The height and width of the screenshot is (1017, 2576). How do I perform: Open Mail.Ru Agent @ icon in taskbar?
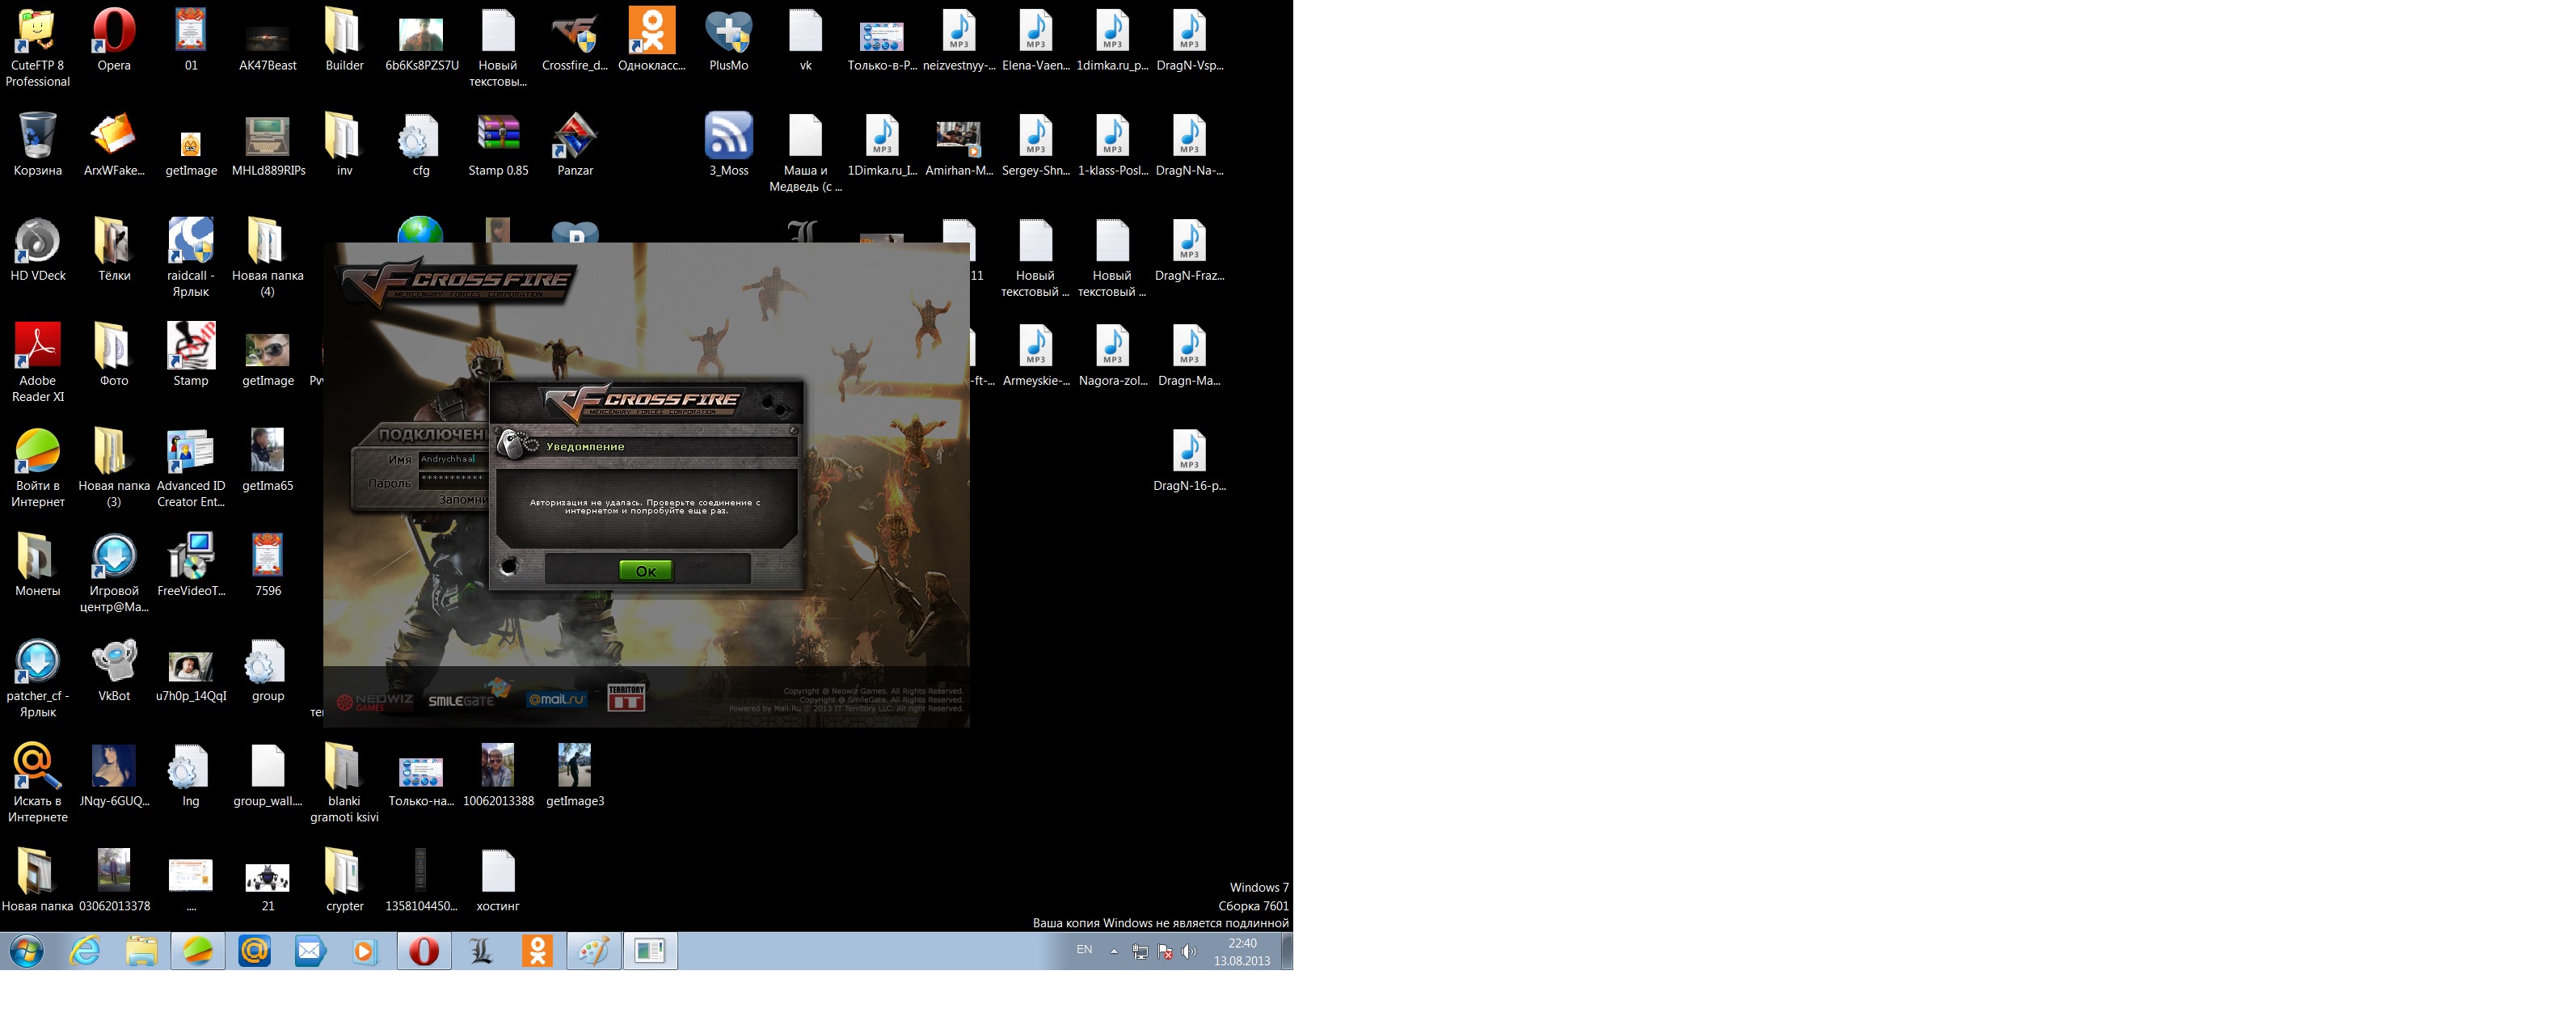tap(254, 951)
